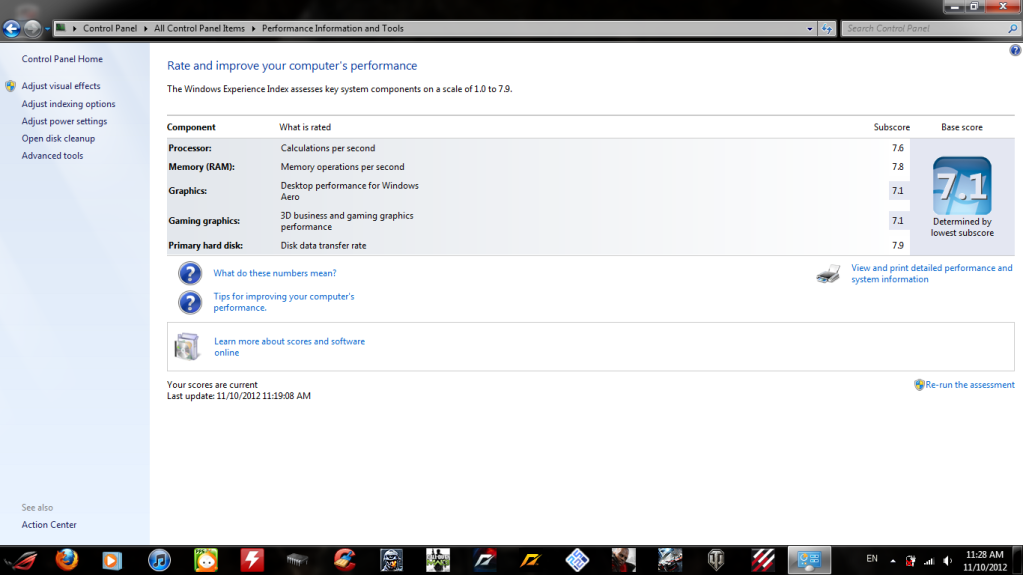This screenshot has width=1023, height=575.
Task: Open the Advanced tools link
Action: coord(52,156)
